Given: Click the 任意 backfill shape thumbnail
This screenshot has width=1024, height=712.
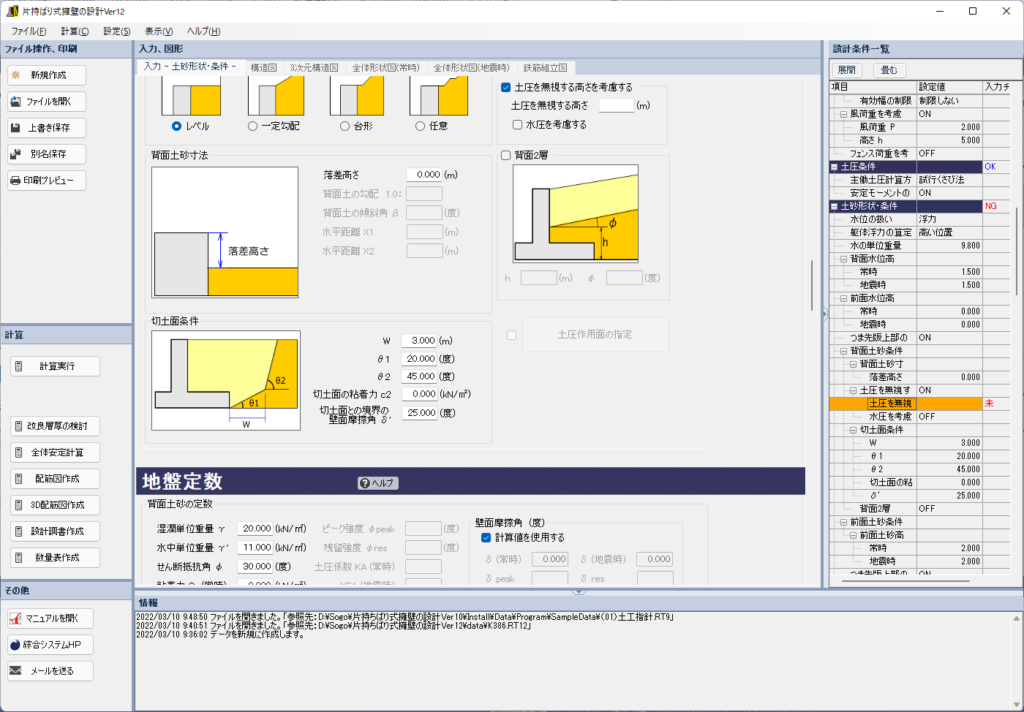Looking at the screenshot, I should point(439,96).
